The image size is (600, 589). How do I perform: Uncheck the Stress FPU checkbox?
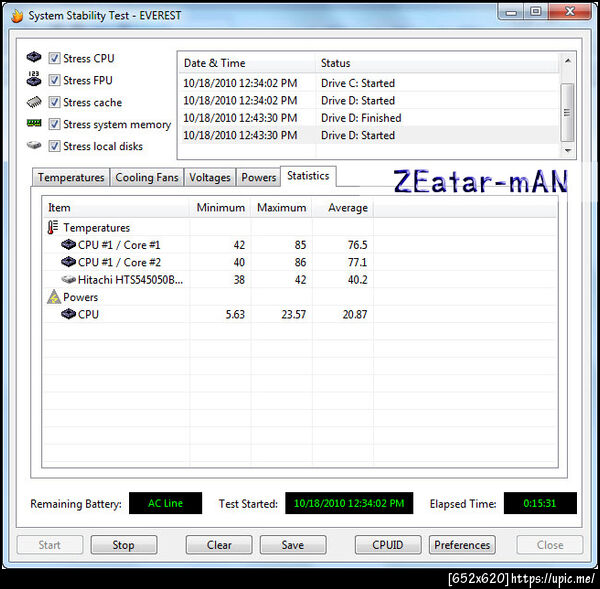(54, 80)
